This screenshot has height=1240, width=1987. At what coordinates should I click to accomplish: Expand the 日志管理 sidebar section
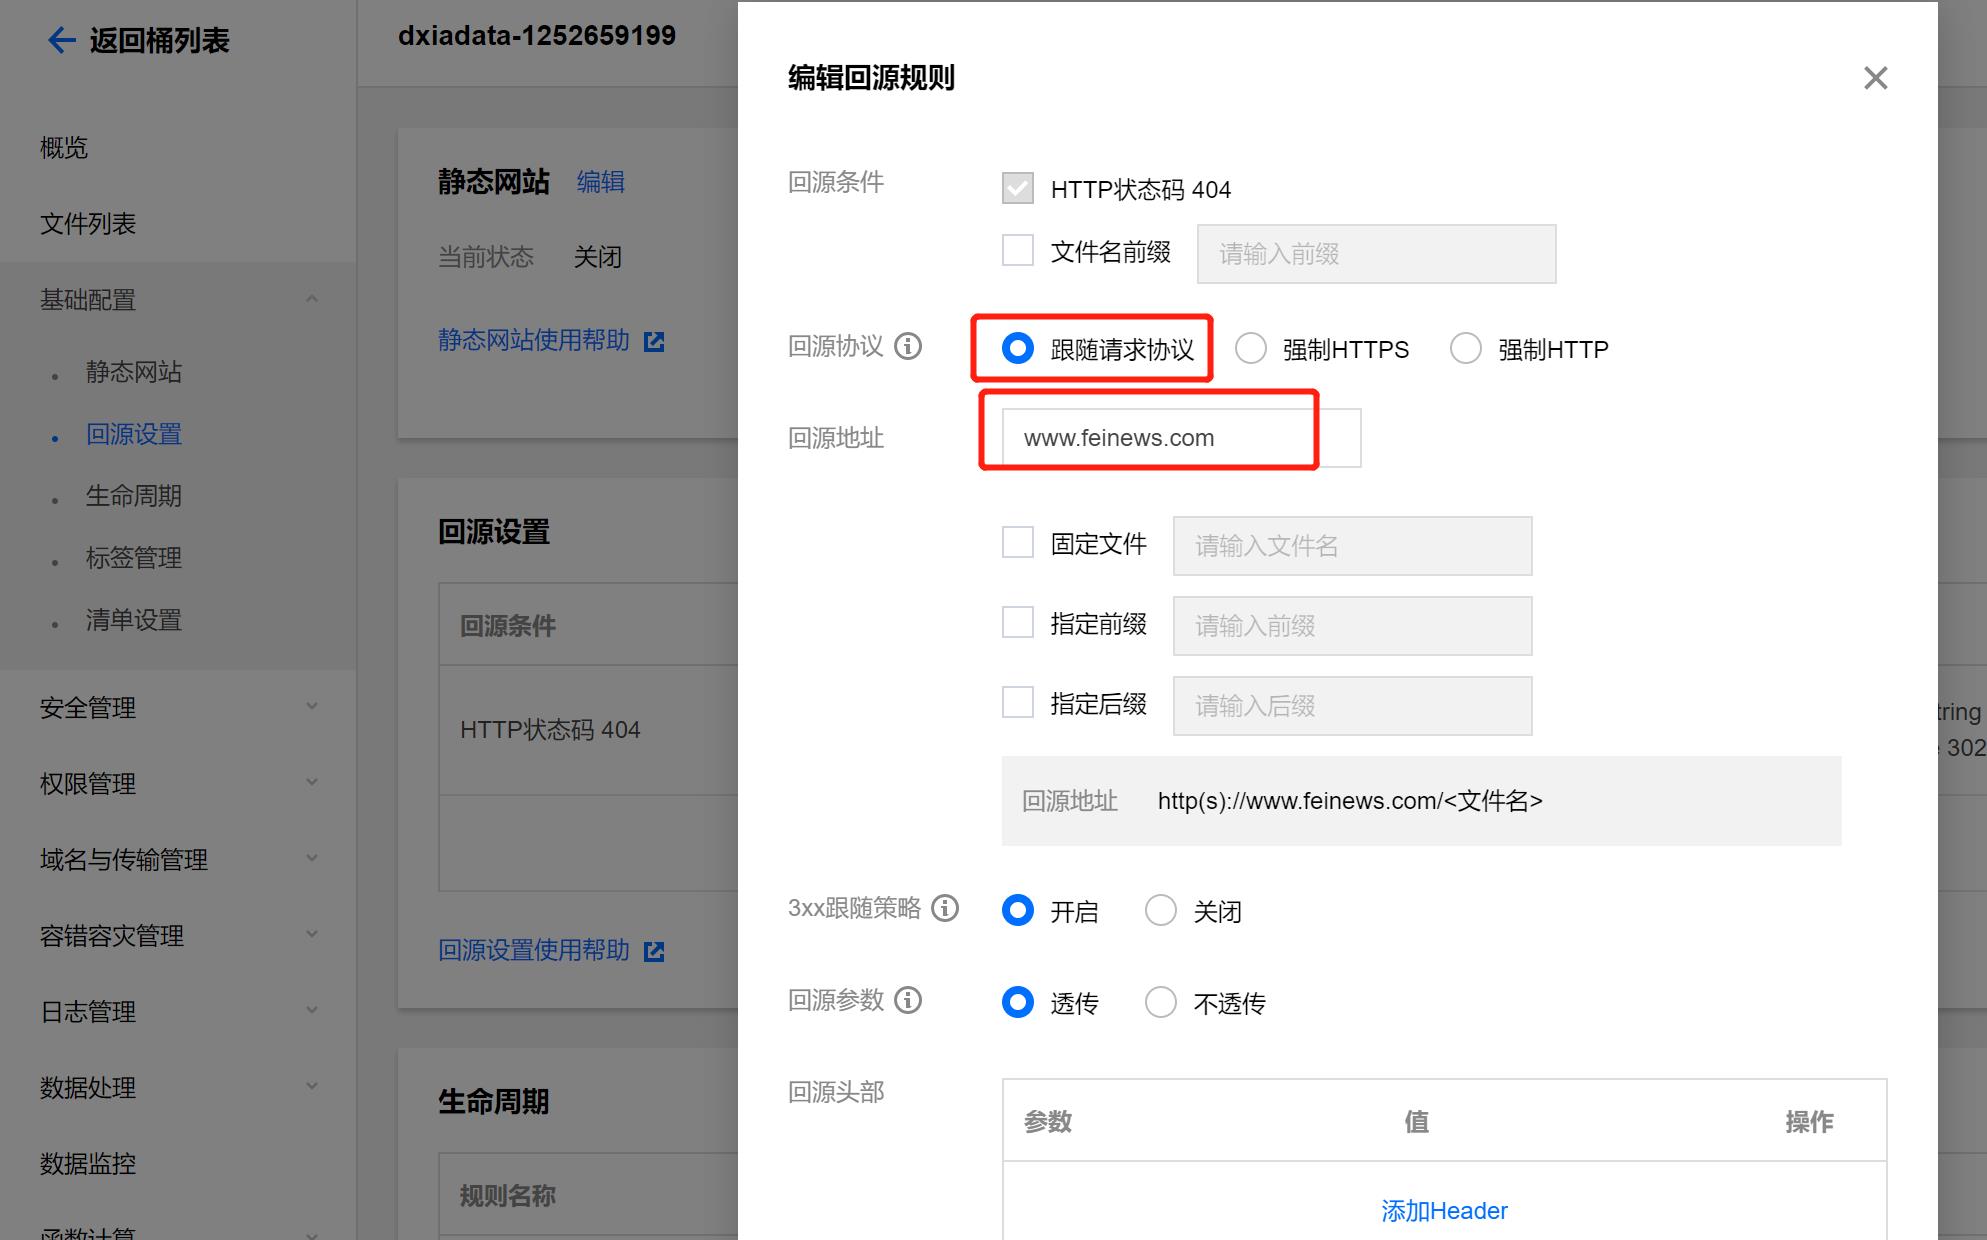[312, 1010]
